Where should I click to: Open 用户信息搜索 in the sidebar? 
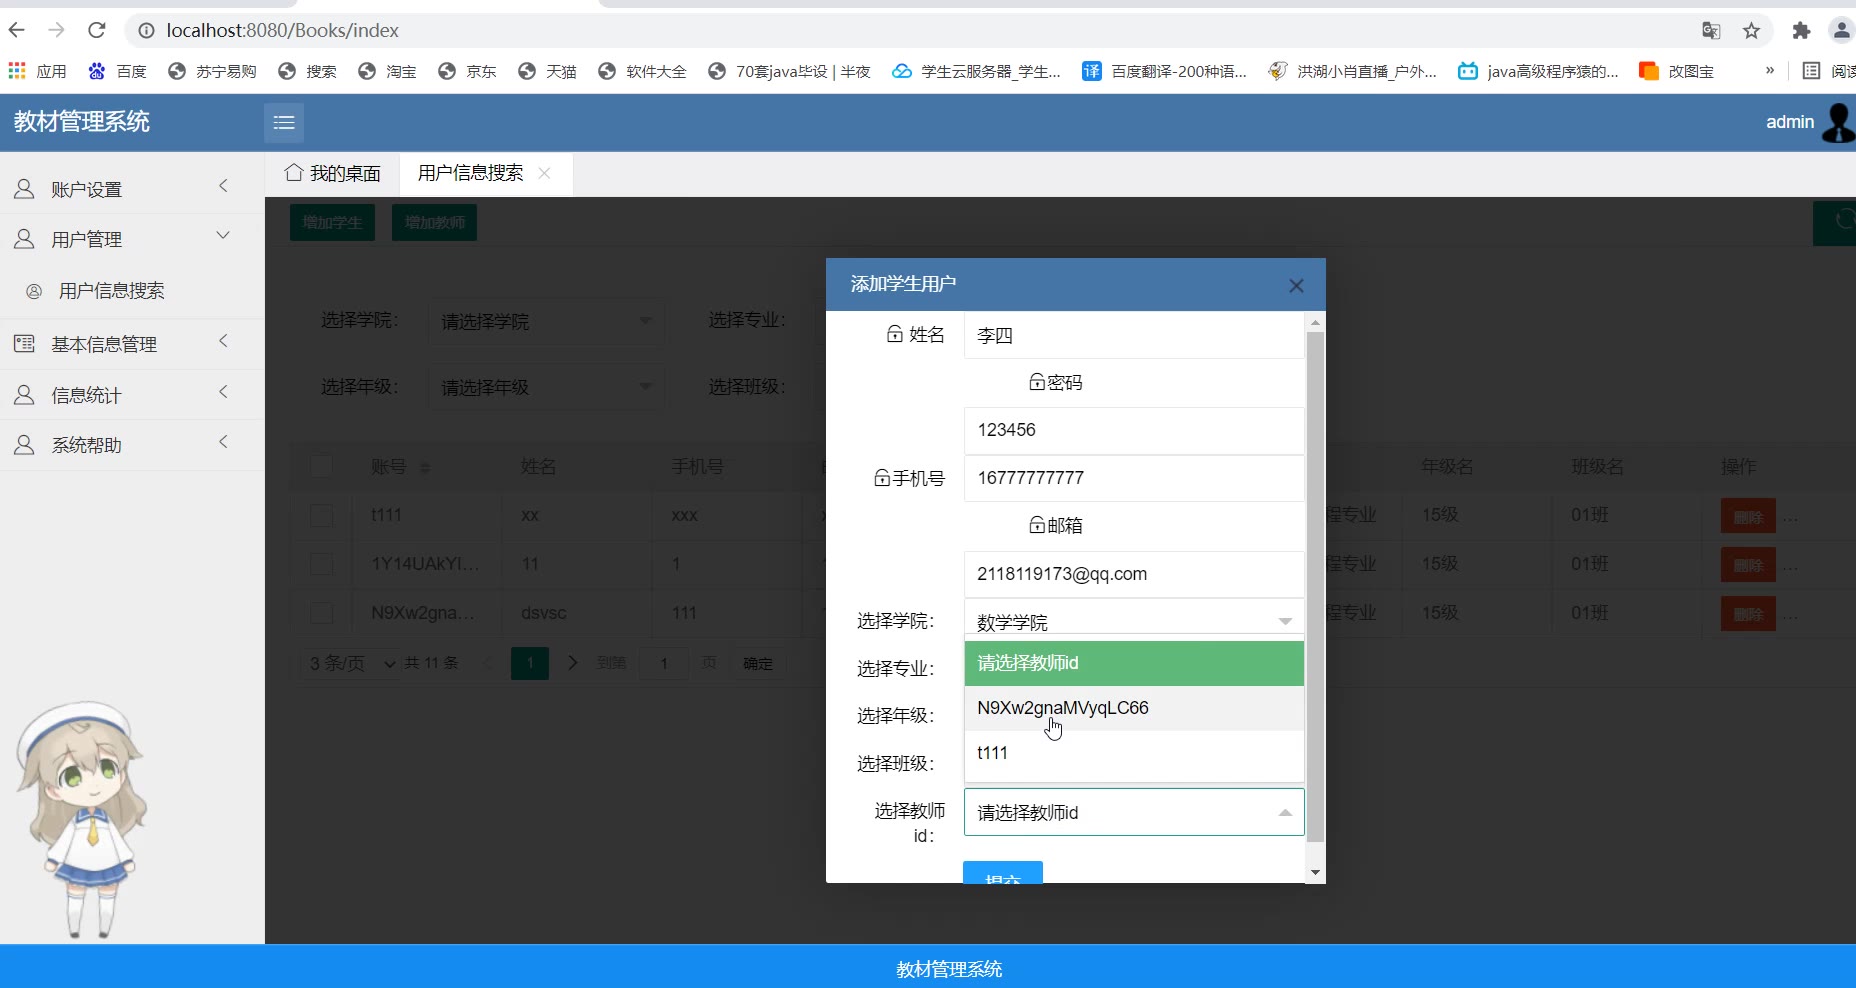tap(111, 291)
